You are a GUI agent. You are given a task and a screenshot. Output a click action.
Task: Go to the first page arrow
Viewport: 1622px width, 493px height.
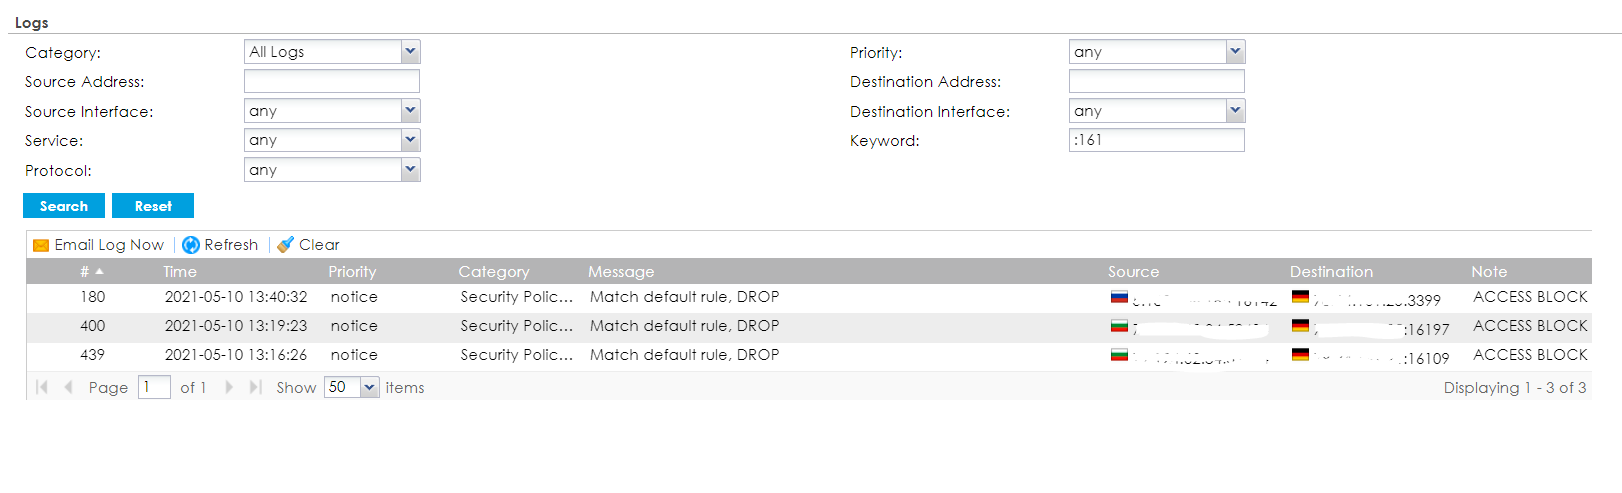coord(42,387)
